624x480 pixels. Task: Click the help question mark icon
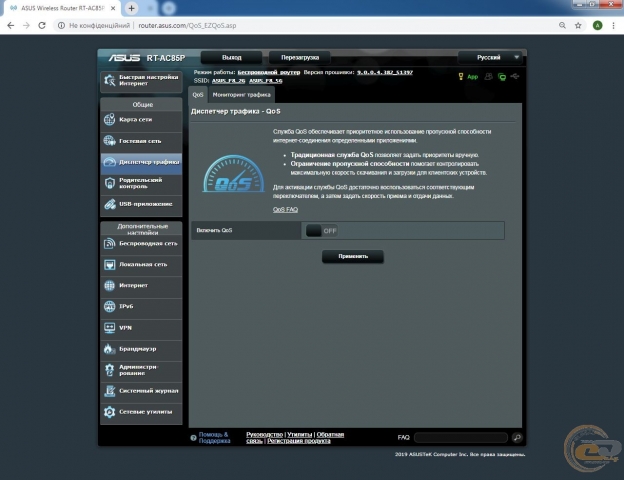coord(193,438)
